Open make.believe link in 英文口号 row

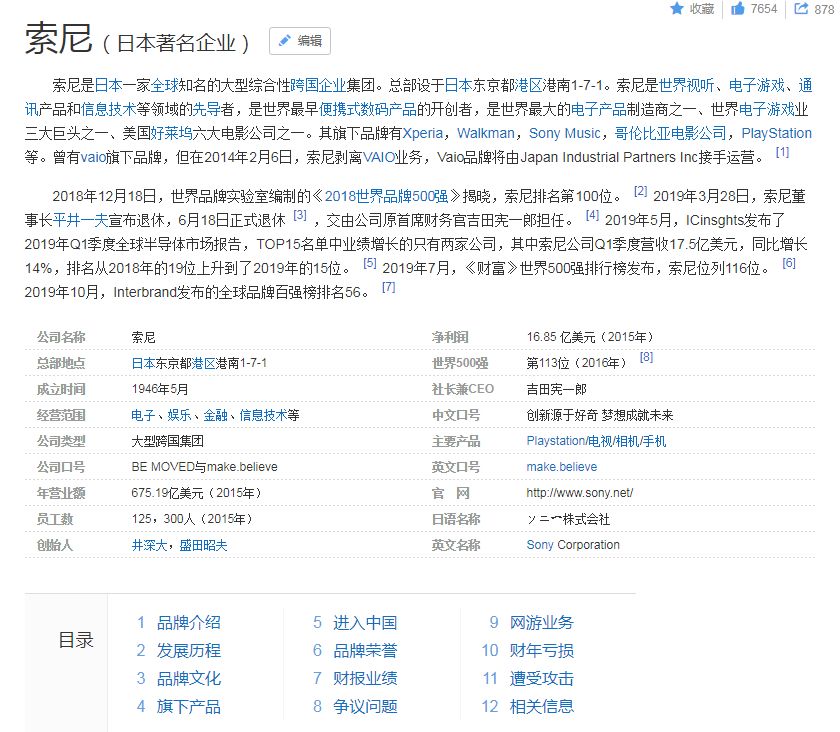click(561, 467)
